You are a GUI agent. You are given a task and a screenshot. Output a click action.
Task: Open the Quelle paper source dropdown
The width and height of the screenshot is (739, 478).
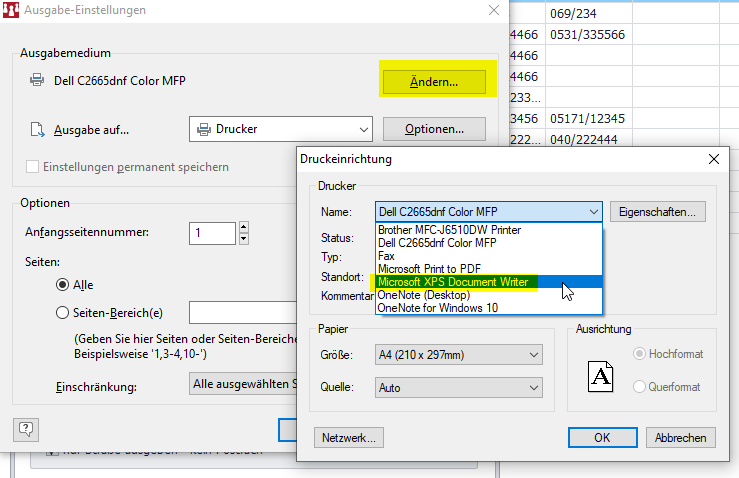point(458,387)
